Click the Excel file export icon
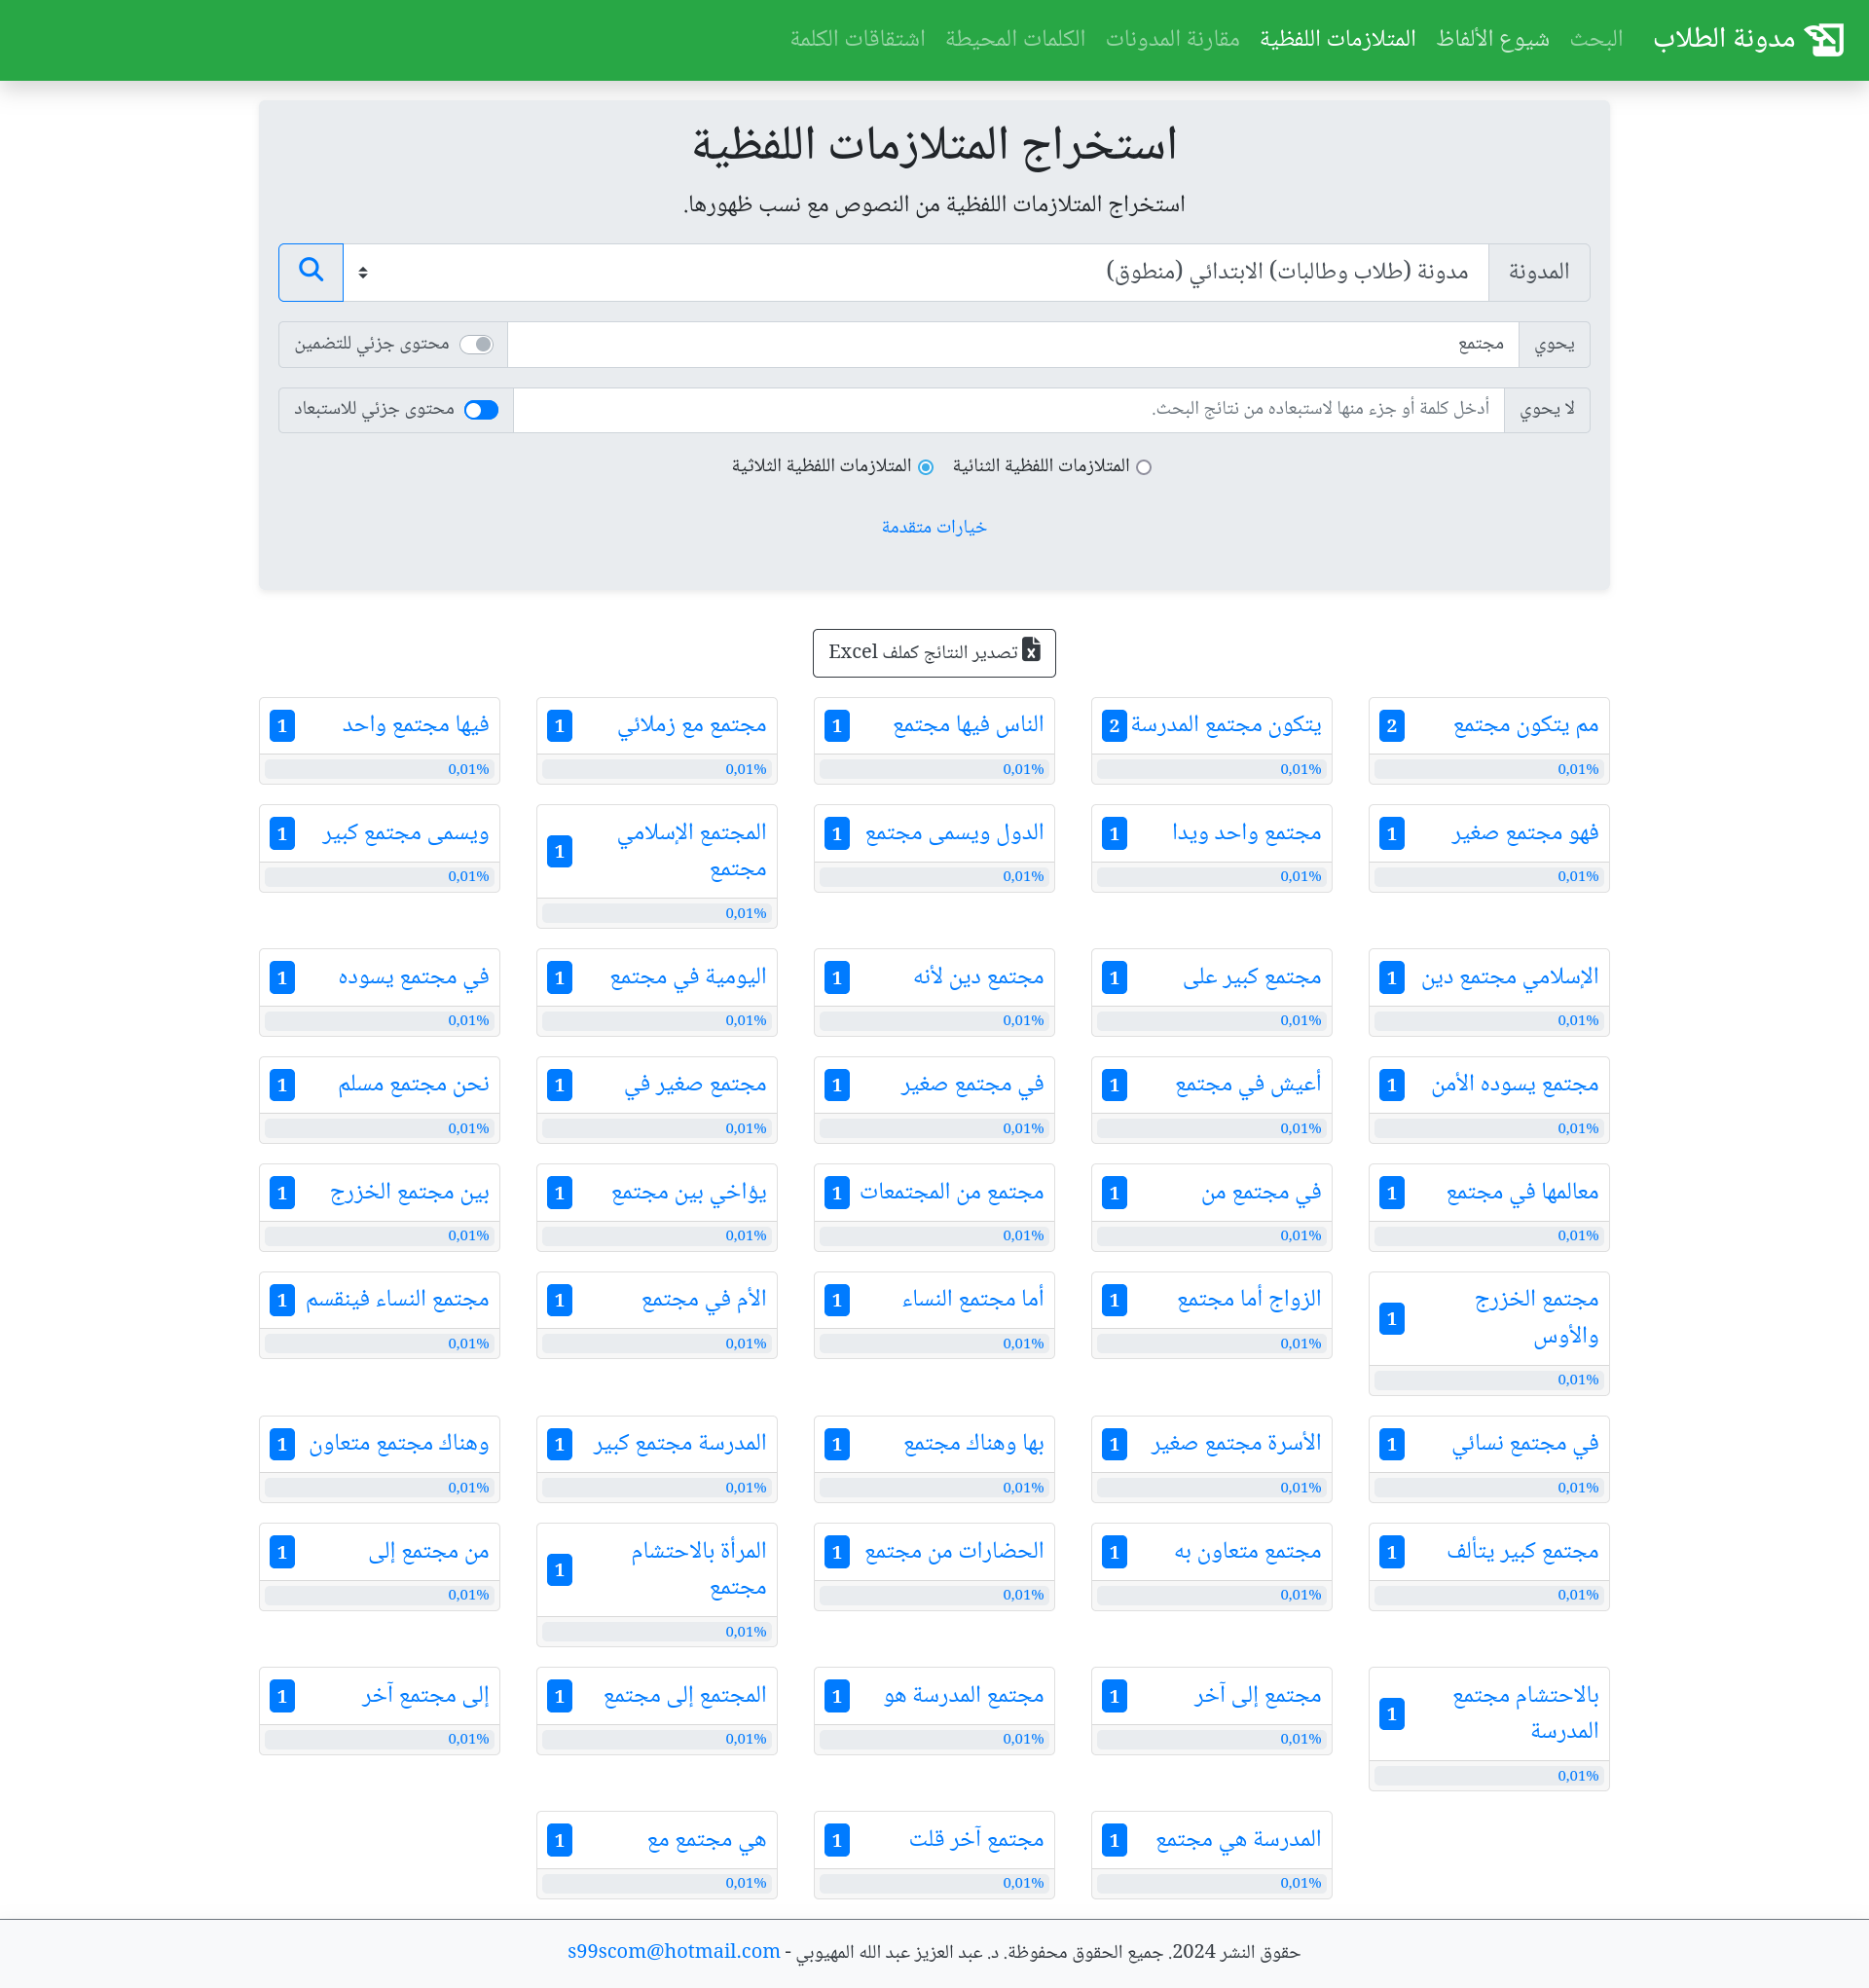This screenshot has width=1869, height=1988. 1031,651
